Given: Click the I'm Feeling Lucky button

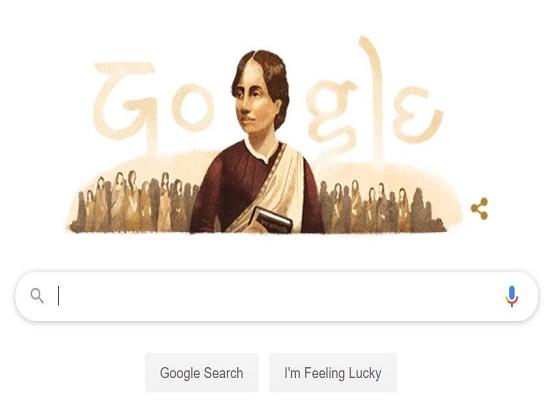Looking at the screenshot, I should point(333,373).
